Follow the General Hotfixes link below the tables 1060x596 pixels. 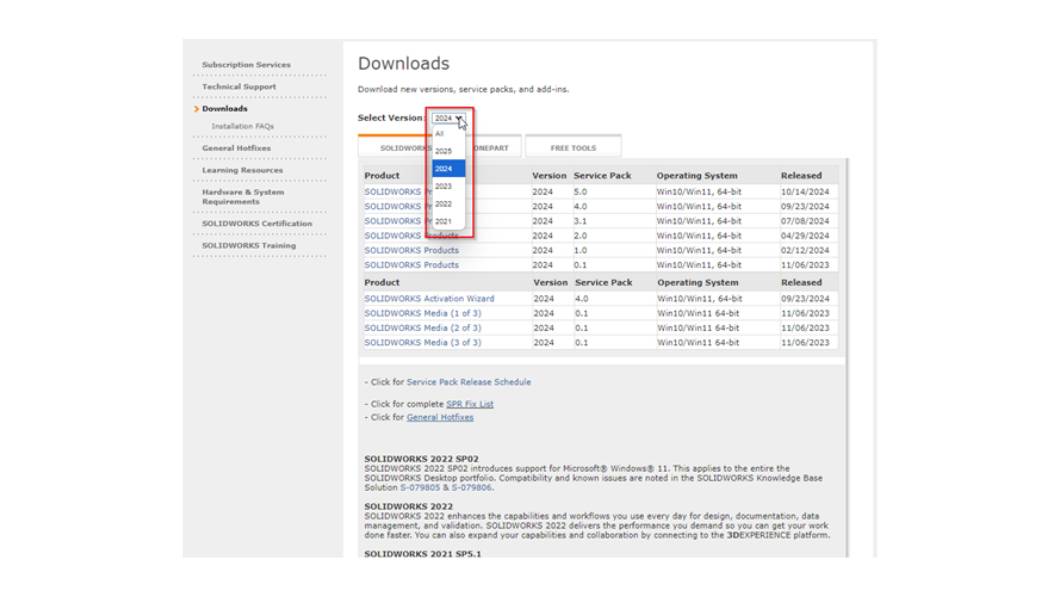point(439,418)
